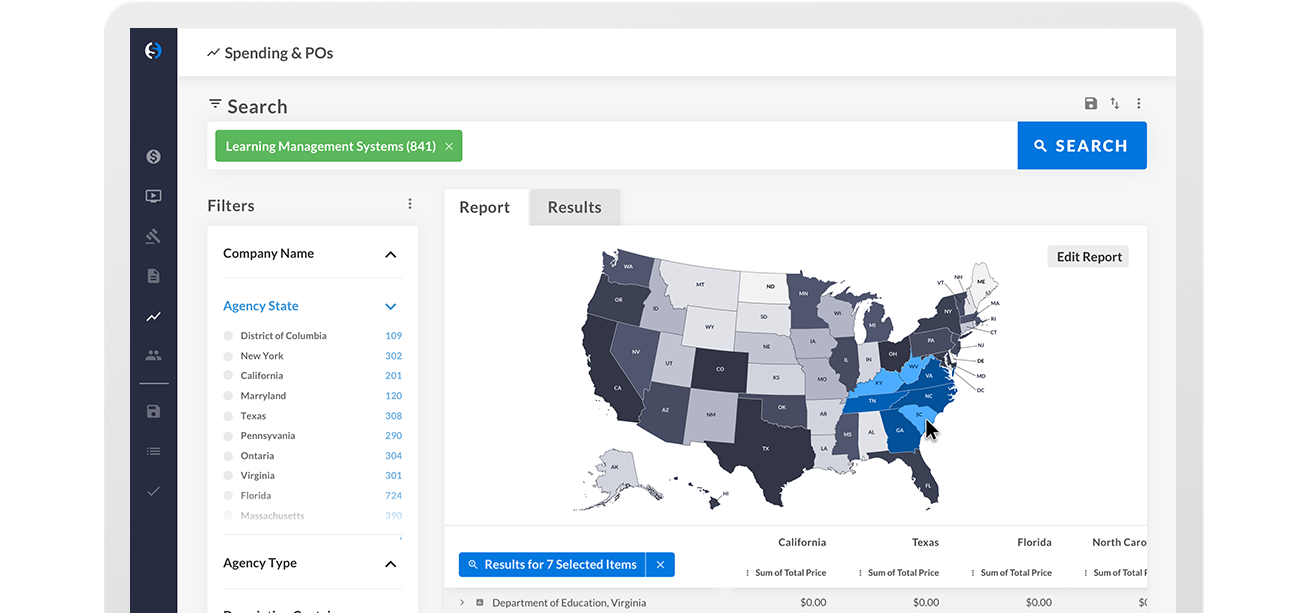Click the Edit Report button
This screenshot has height=613, width=1306.
pyautogui.click(x=1088, y=257)
